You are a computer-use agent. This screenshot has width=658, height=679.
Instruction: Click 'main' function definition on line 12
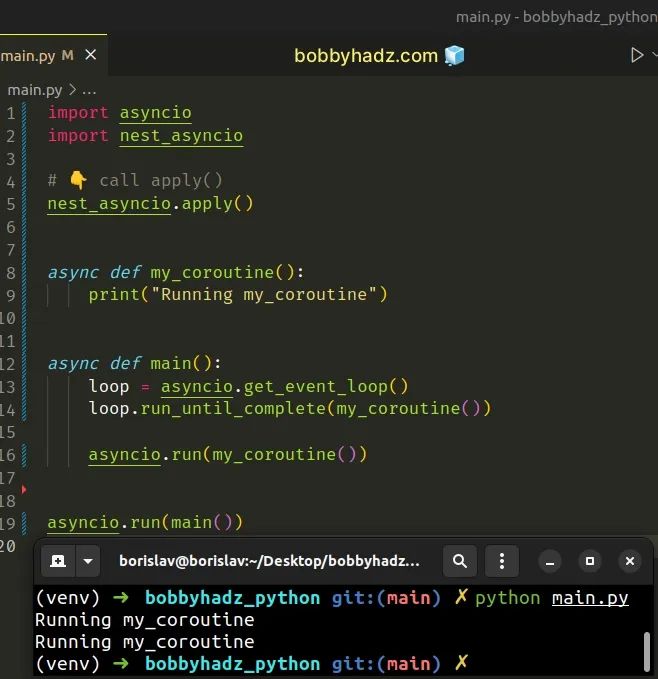(x=171, y=363)
